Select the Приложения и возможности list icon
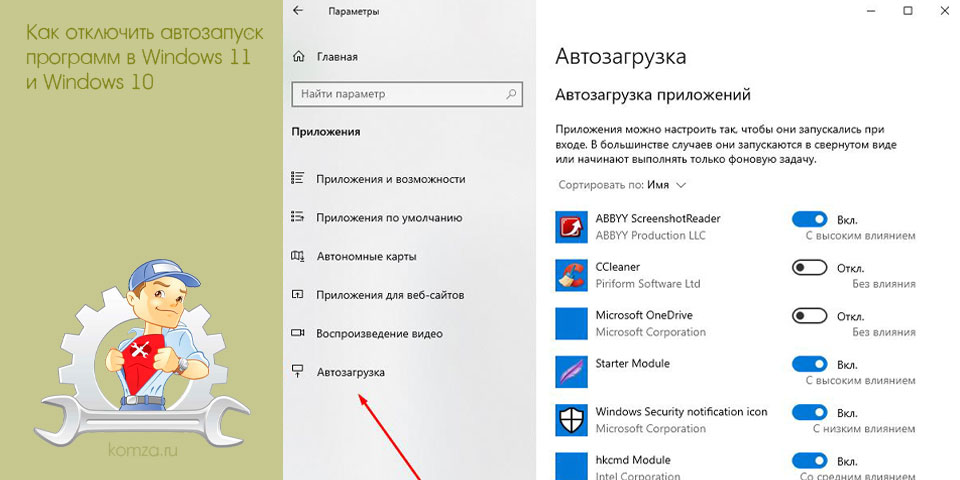The height and width of the screenshot is (480, 960). pyautogui.click(x=298, y=178)
